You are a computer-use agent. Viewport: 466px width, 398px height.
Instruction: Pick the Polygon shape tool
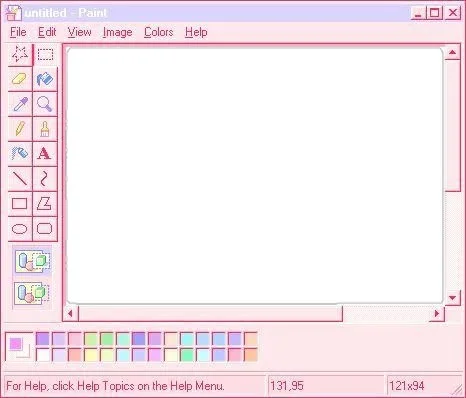45,204
